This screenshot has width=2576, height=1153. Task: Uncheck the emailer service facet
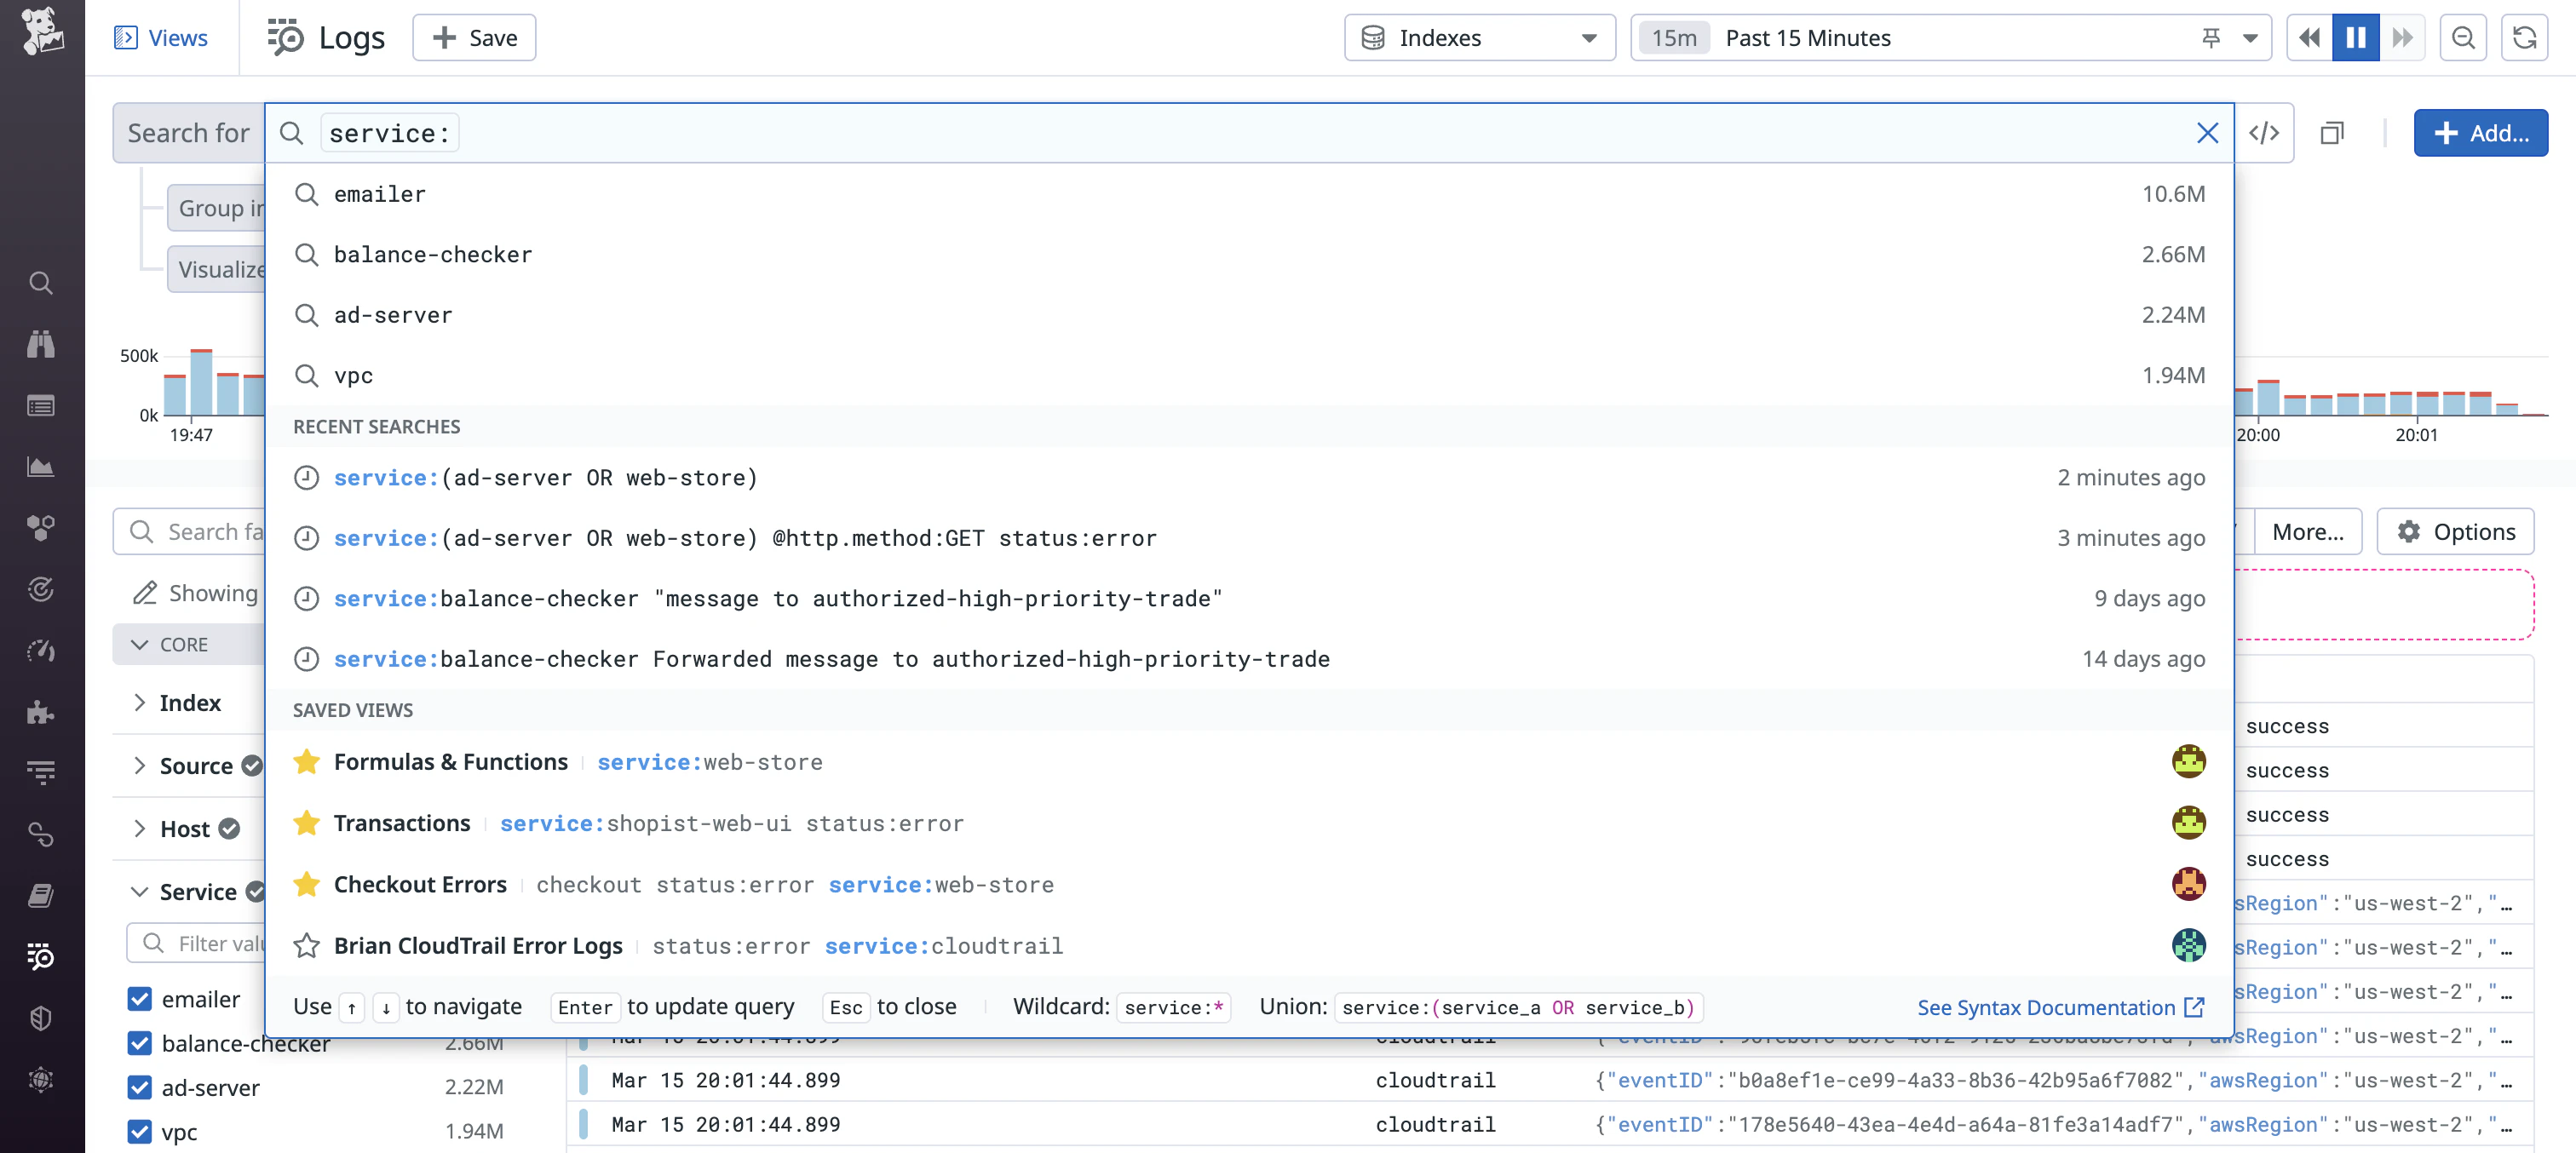click(140, 999)
